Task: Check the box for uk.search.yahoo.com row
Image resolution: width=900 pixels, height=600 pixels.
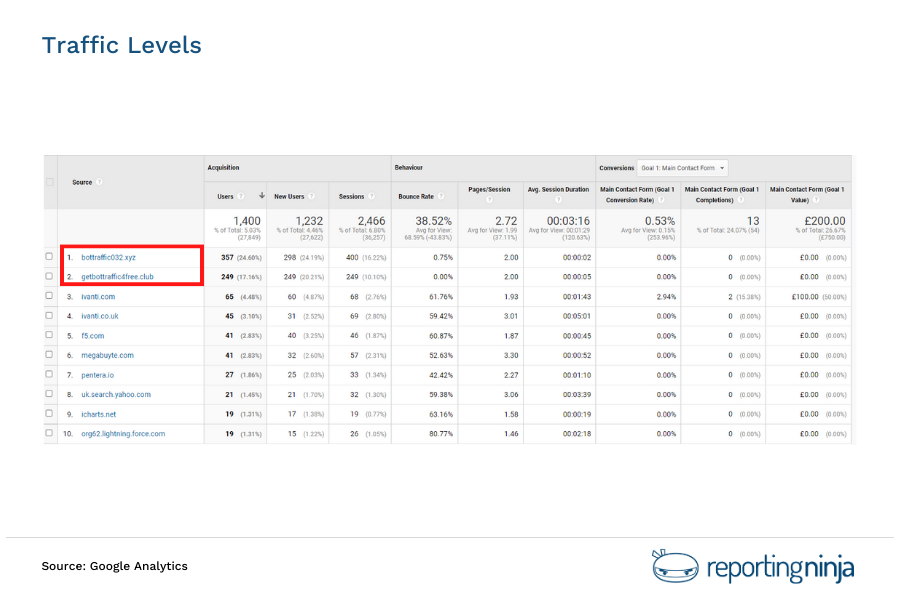Action: pyautogui.click(x=49, y=394)
